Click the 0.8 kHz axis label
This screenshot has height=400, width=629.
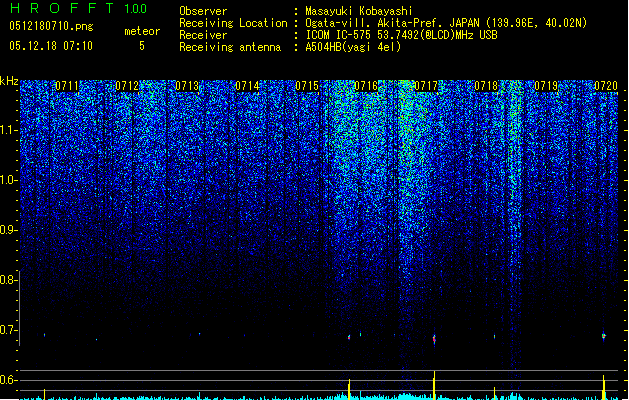tap(8, 280)
